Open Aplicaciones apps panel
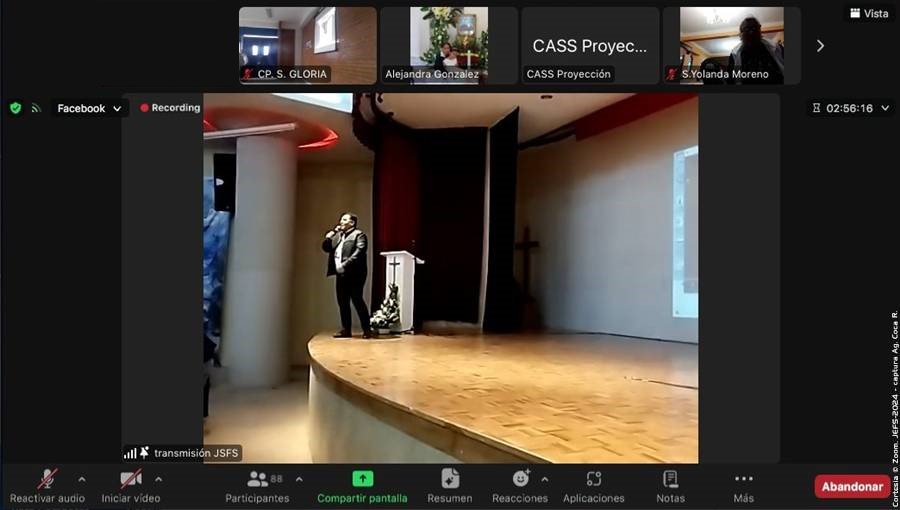 pos(593,486)
